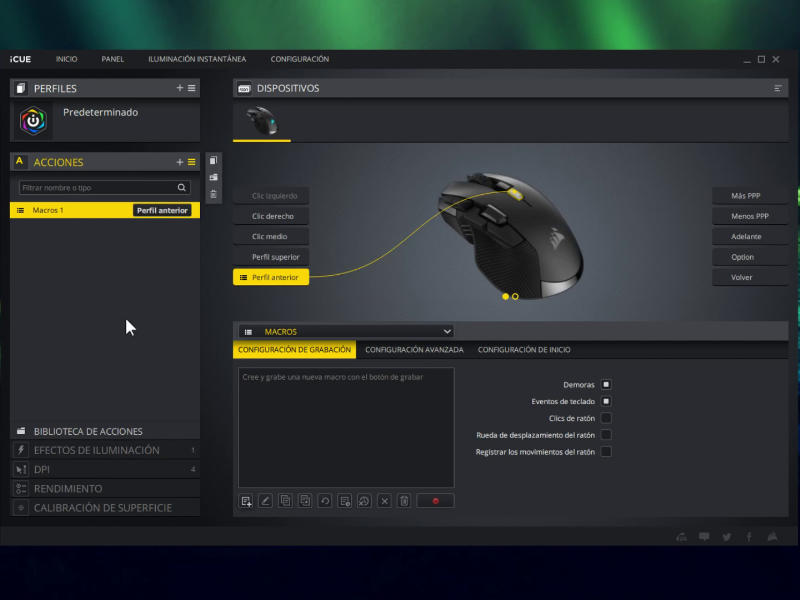Image resolution: width=800 pixels, height=600 pixels.
Task: Click the reset circular-arrow icon beside the duplicate icons
Action: (324, 501)
